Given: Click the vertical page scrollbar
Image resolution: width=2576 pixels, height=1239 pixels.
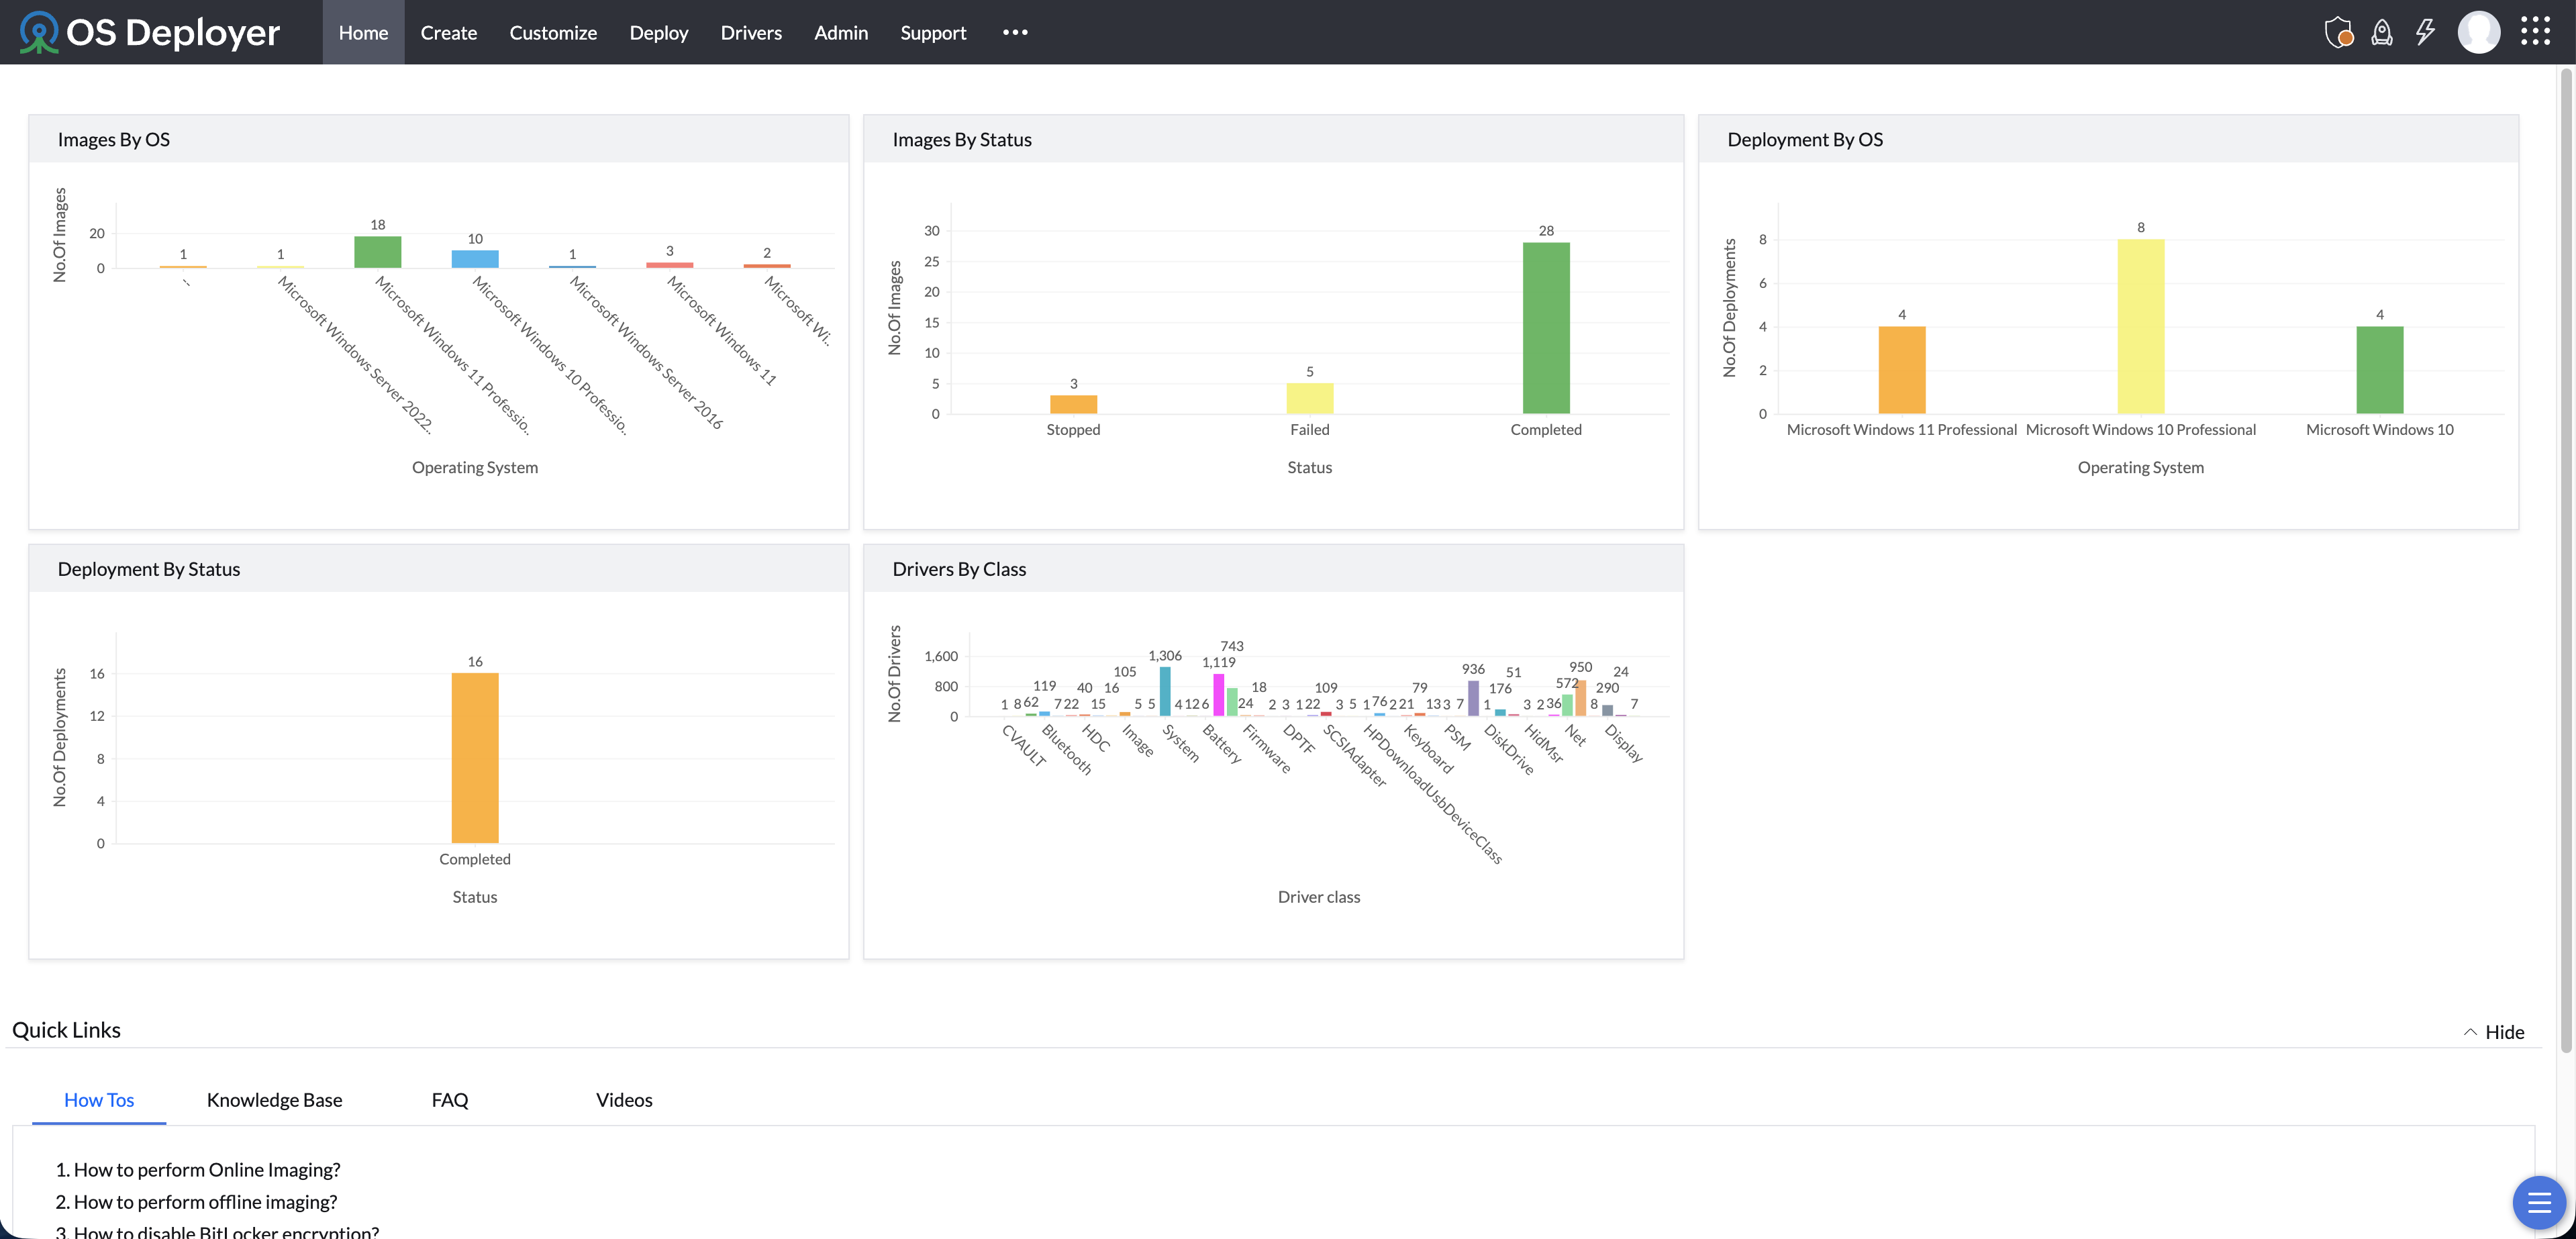Looking at the screenshot, I should point(2566,560).
